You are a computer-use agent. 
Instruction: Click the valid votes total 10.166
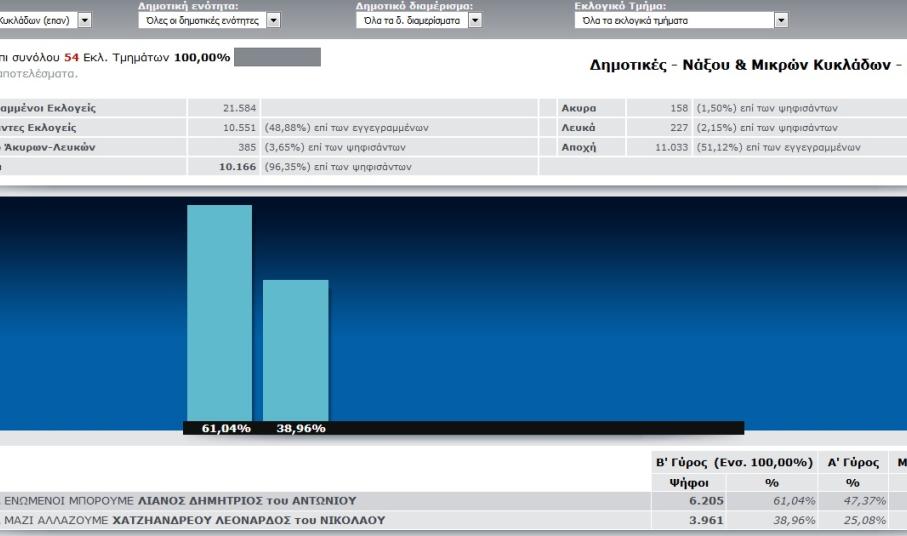[239, 166]
